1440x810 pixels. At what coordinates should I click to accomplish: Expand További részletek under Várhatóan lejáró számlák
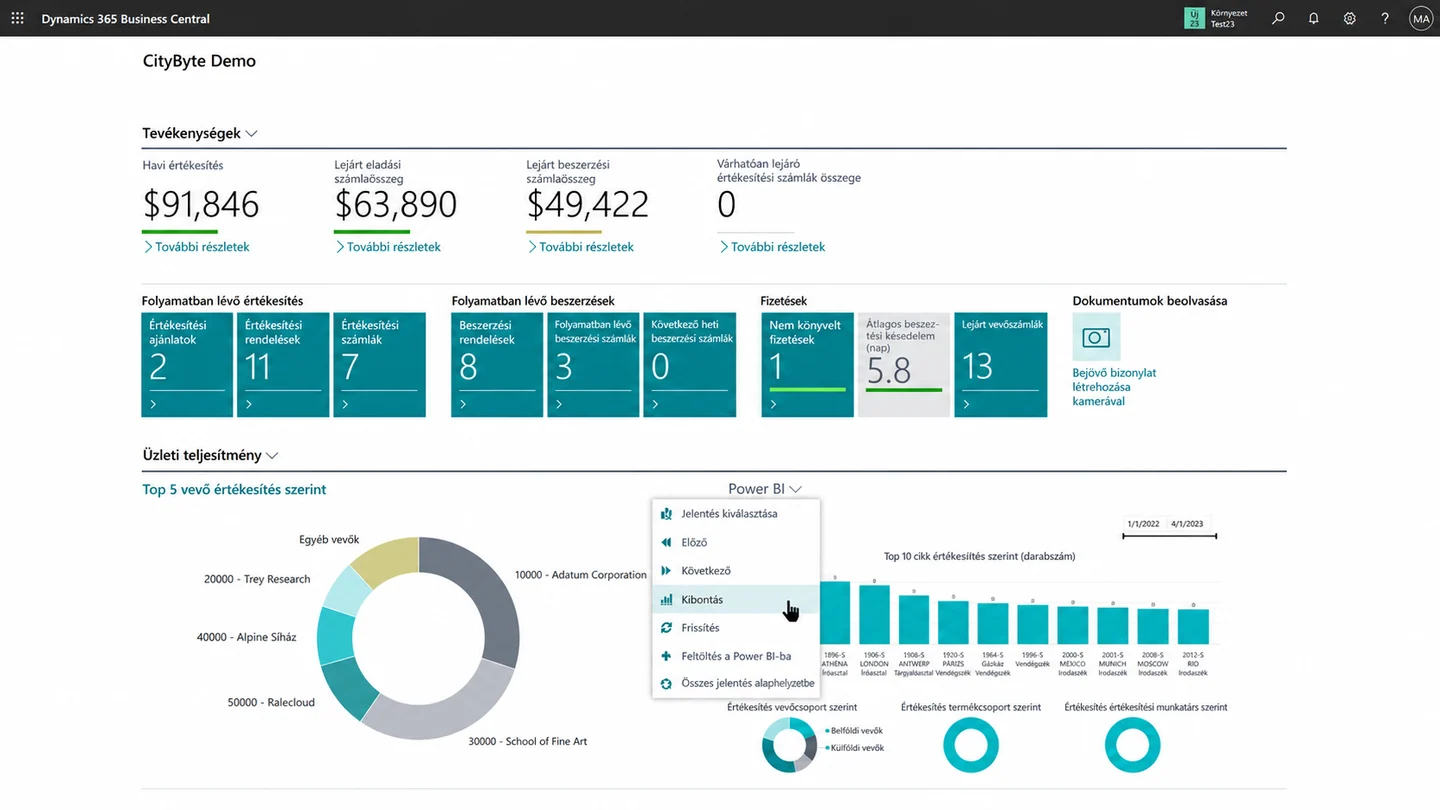coord(772,246)
